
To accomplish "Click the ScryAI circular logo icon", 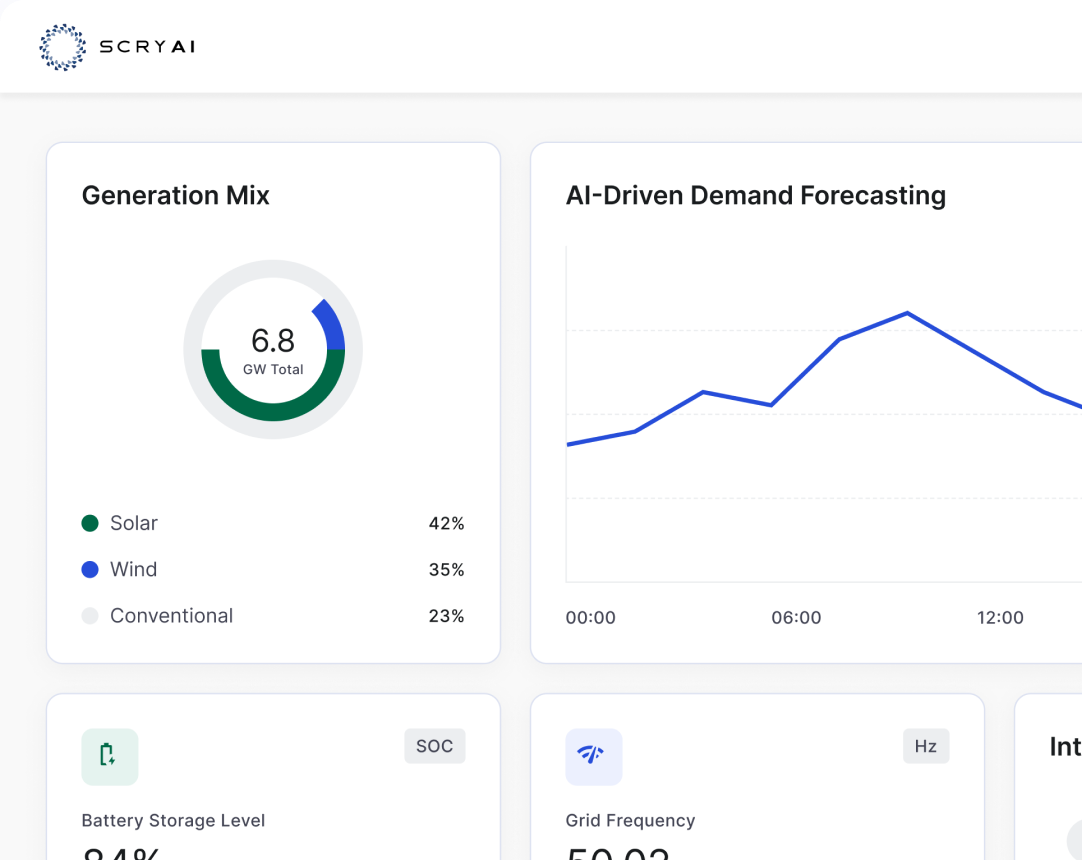I will 63,47.
